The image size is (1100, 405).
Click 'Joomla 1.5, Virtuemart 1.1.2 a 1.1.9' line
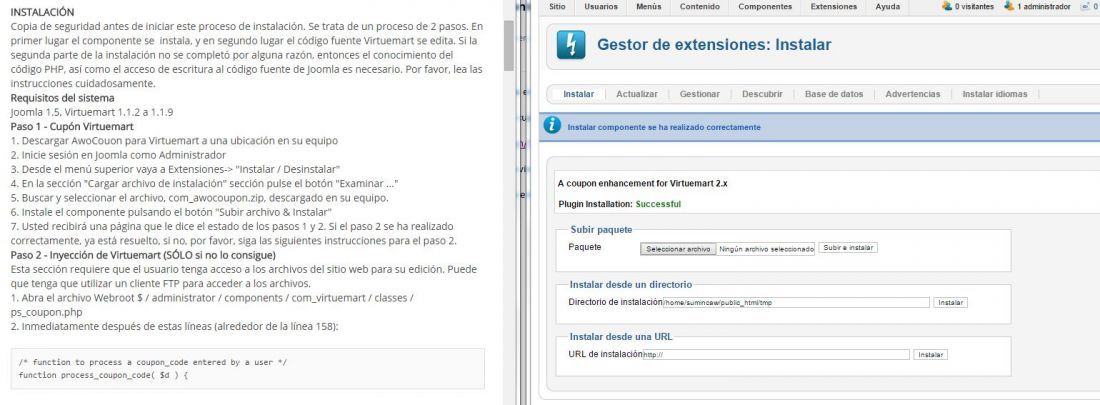[x=92, y=112]
